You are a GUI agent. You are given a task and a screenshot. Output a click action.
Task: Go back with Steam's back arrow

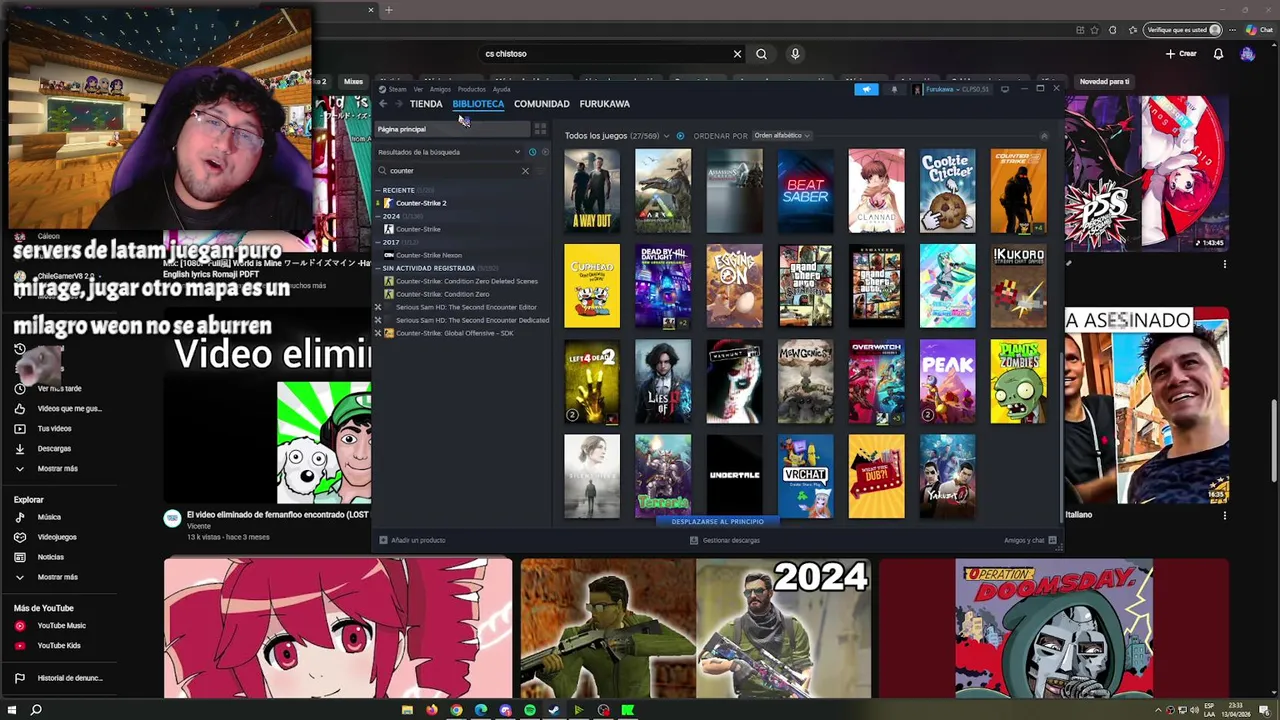383,104
